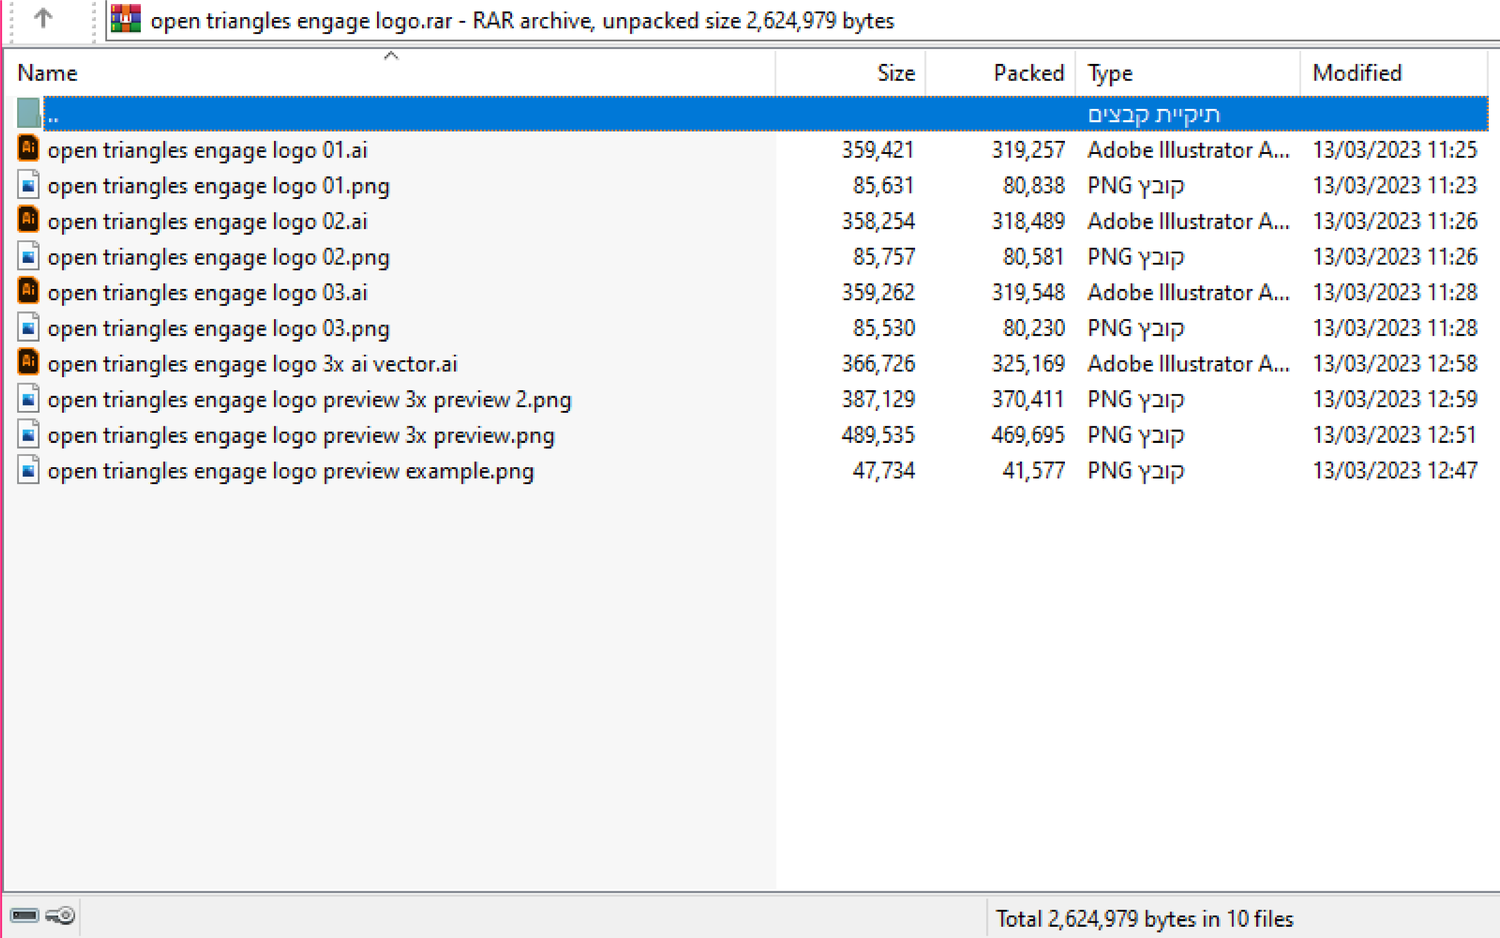
Task: Click the Illustrator icon of logo 02.ai
Action: (x=28, y=220)
